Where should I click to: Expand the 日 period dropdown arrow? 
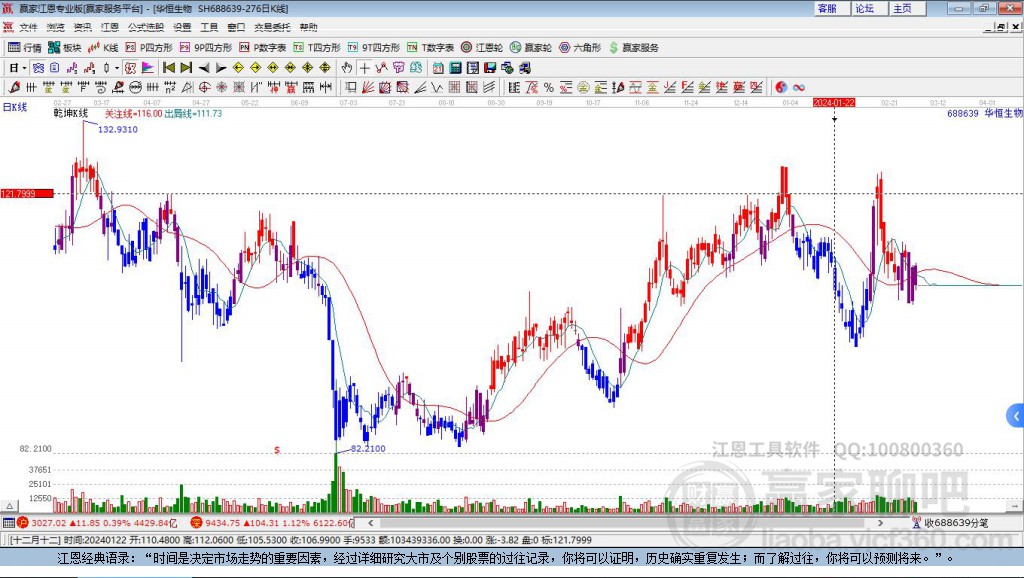click(x=24, y=68)
